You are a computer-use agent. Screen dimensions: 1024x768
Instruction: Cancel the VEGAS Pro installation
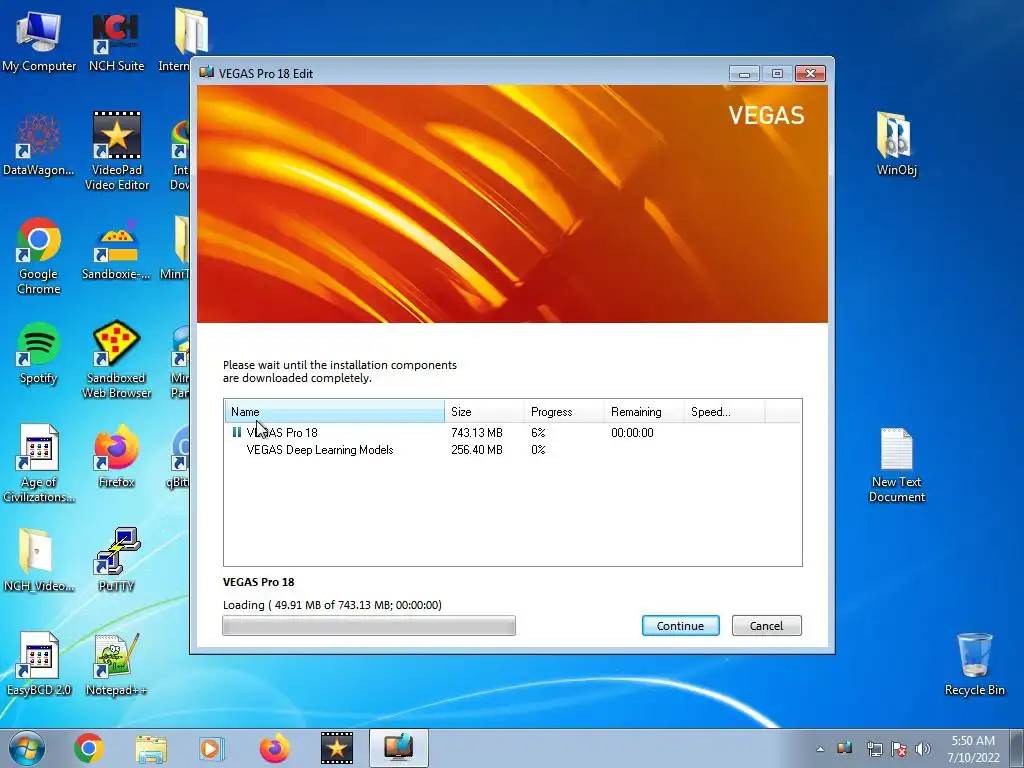[x=766, y=626]
